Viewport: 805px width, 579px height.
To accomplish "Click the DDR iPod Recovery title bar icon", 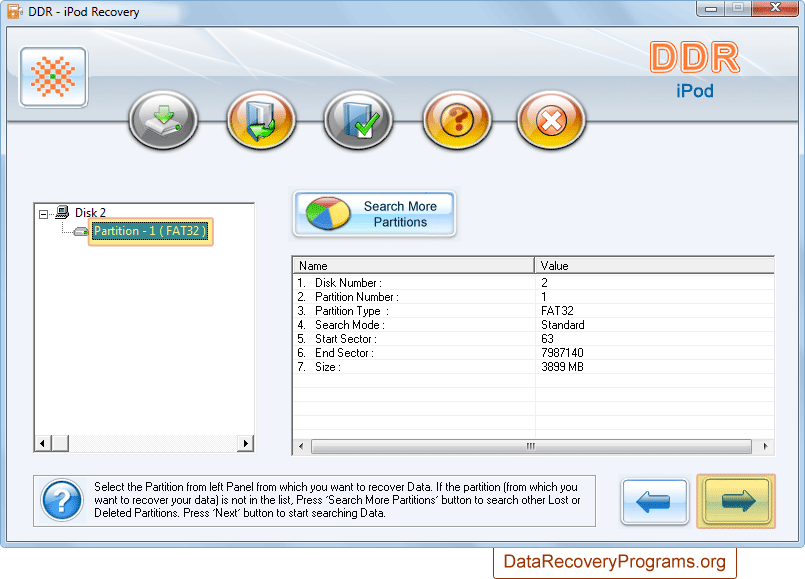I will pos(14,11).
